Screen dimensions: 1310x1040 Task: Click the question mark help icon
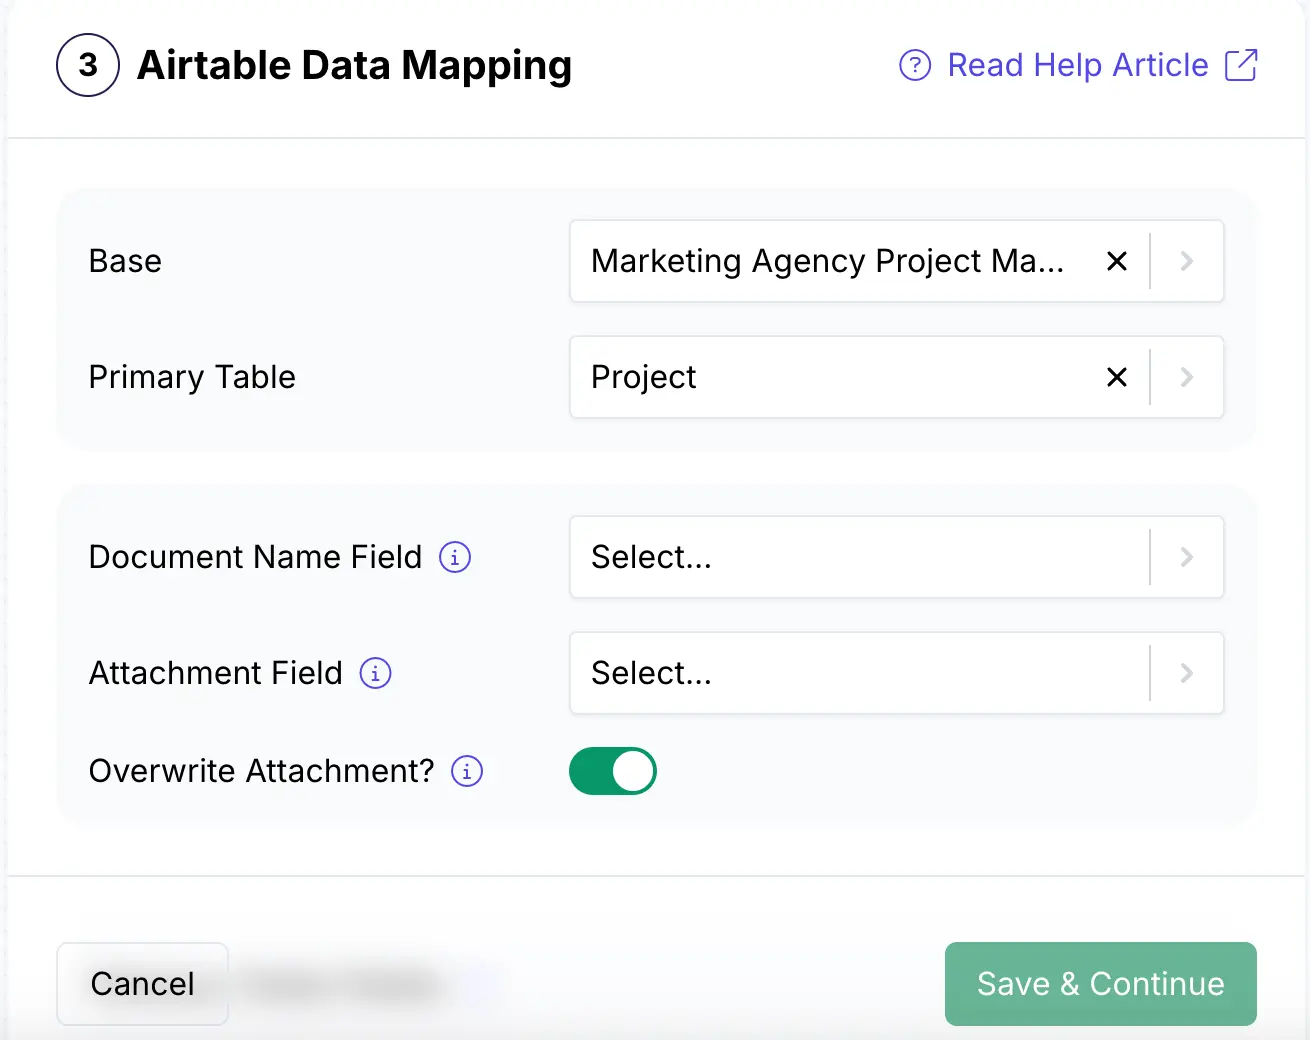914,65
